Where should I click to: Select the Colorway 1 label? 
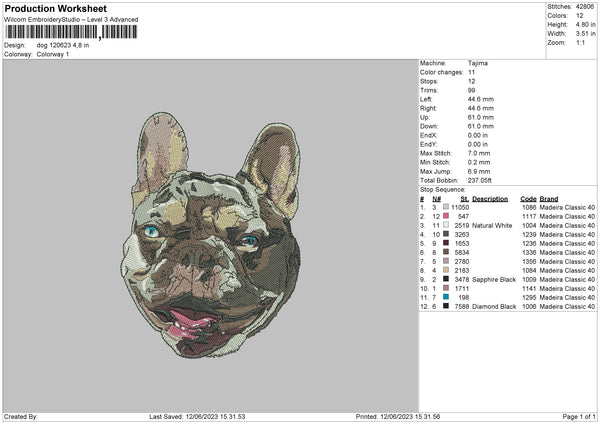(52, 53)
